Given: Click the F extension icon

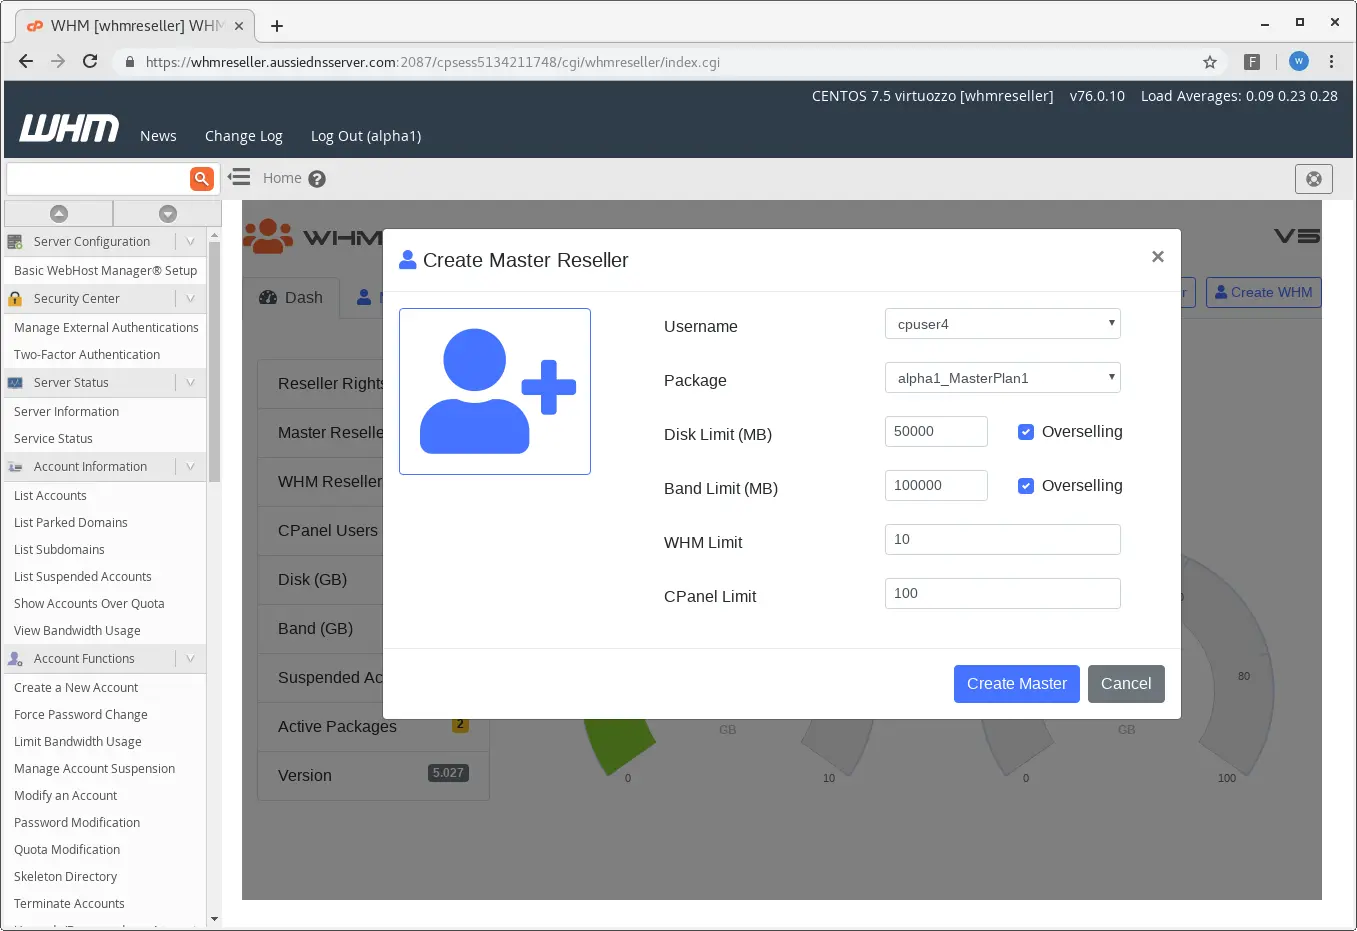Looking at the screenshot, I should click(1251, 62).
